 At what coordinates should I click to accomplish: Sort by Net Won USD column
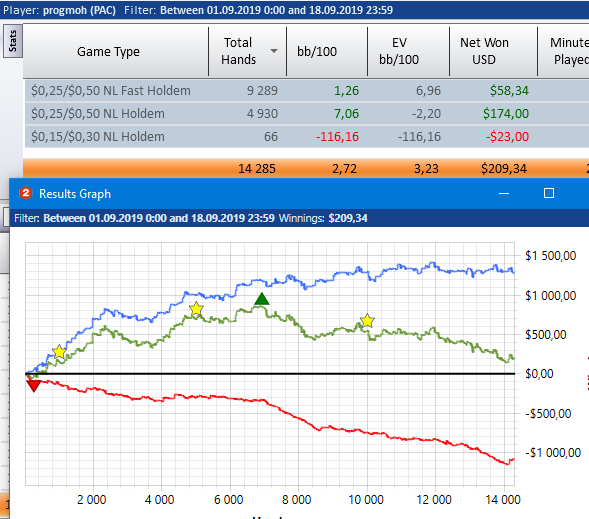click(x=493, y=51)
